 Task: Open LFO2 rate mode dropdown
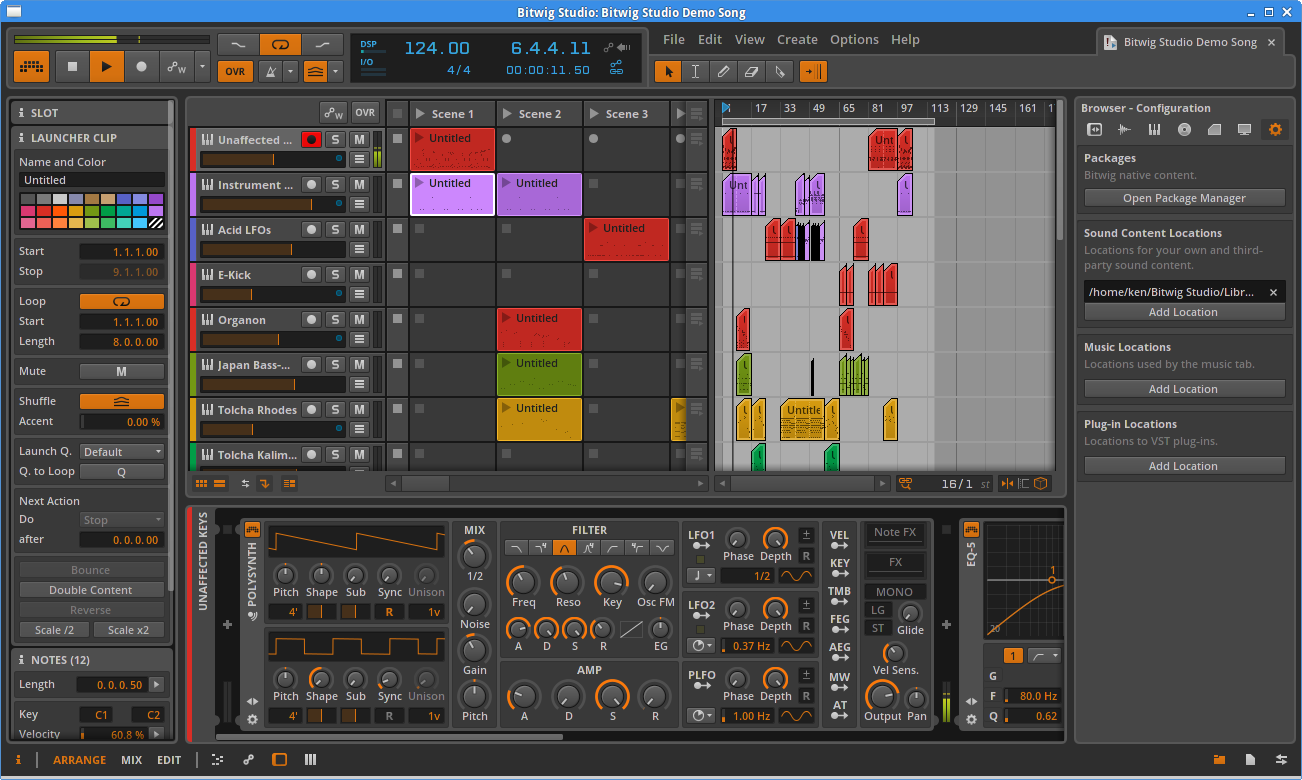pos(702,646)
